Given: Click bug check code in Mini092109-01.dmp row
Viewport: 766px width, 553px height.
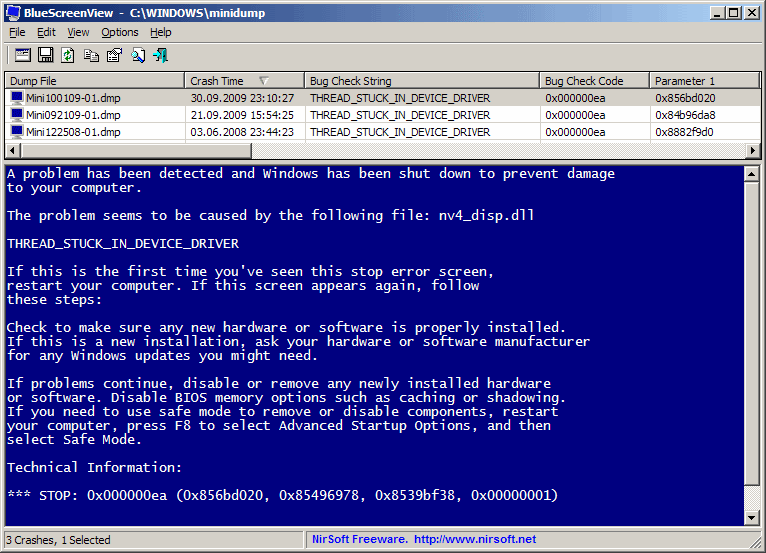Looking at the screenshot, I should 575,115.
